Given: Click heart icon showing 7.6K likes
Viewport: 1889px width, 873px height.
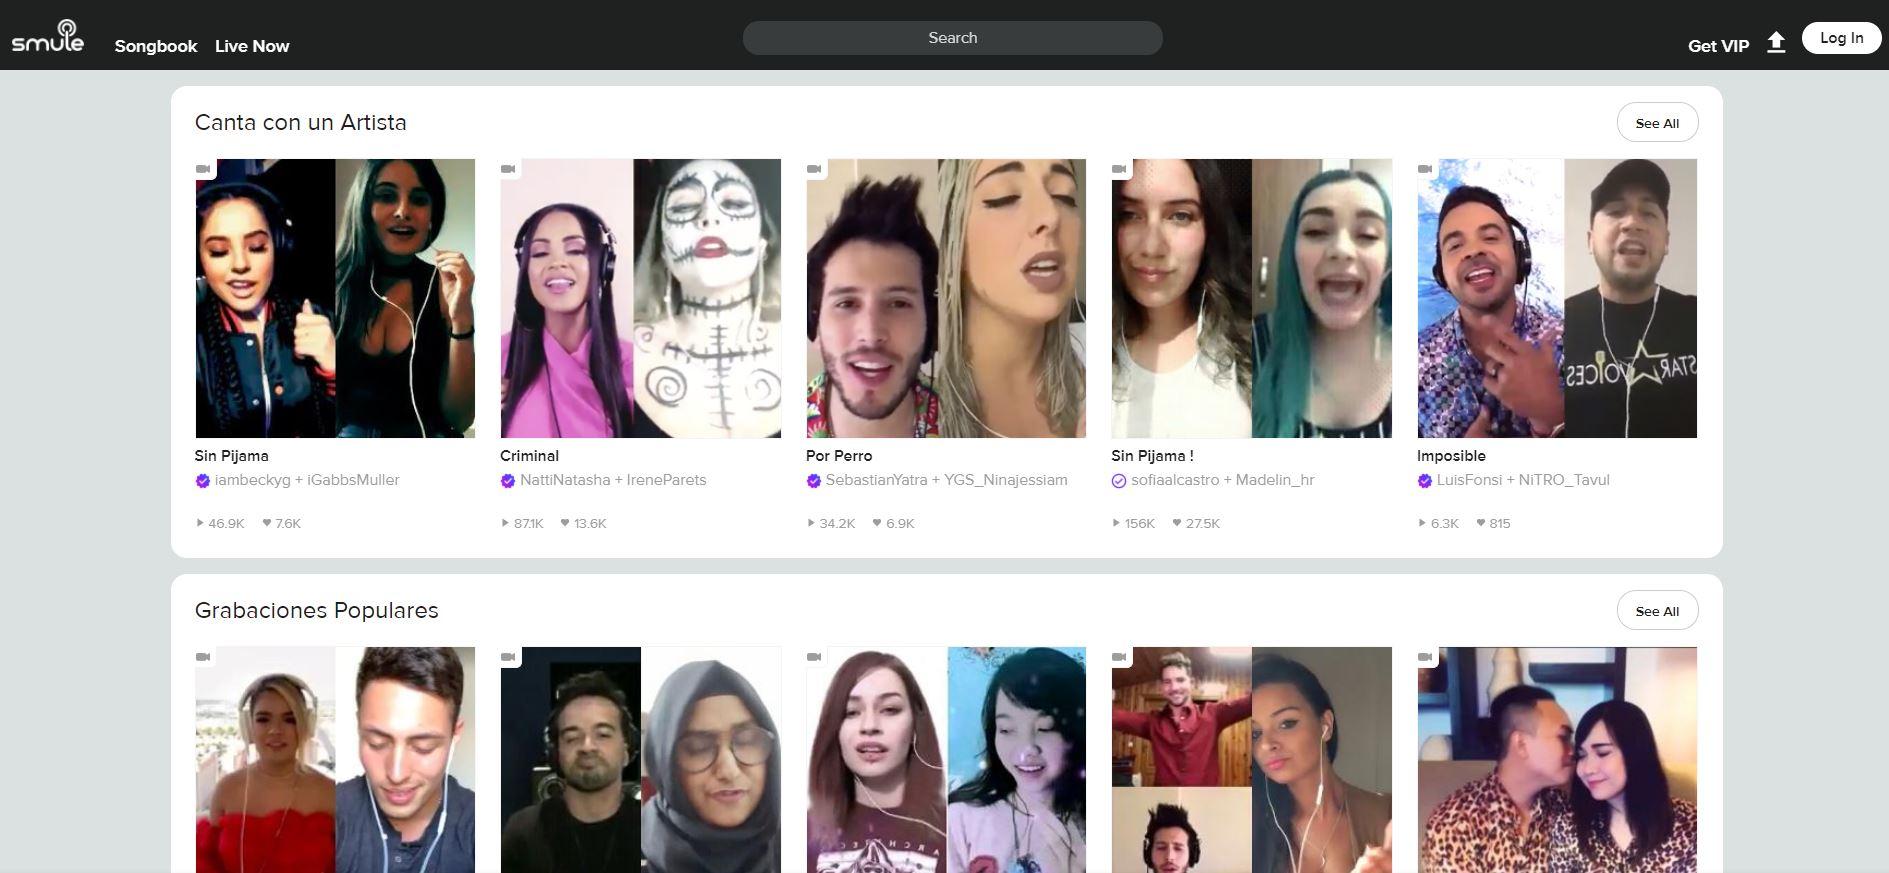Looking at the screenshot, I should [267, 523].
